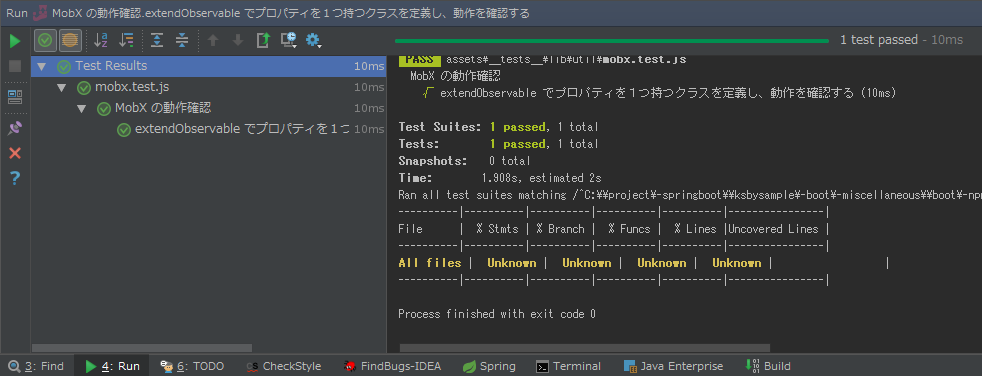Pin the Run tab with pin icon
Image resolution: width=982 pixels, height=376 pixels.
pos(15,128)
